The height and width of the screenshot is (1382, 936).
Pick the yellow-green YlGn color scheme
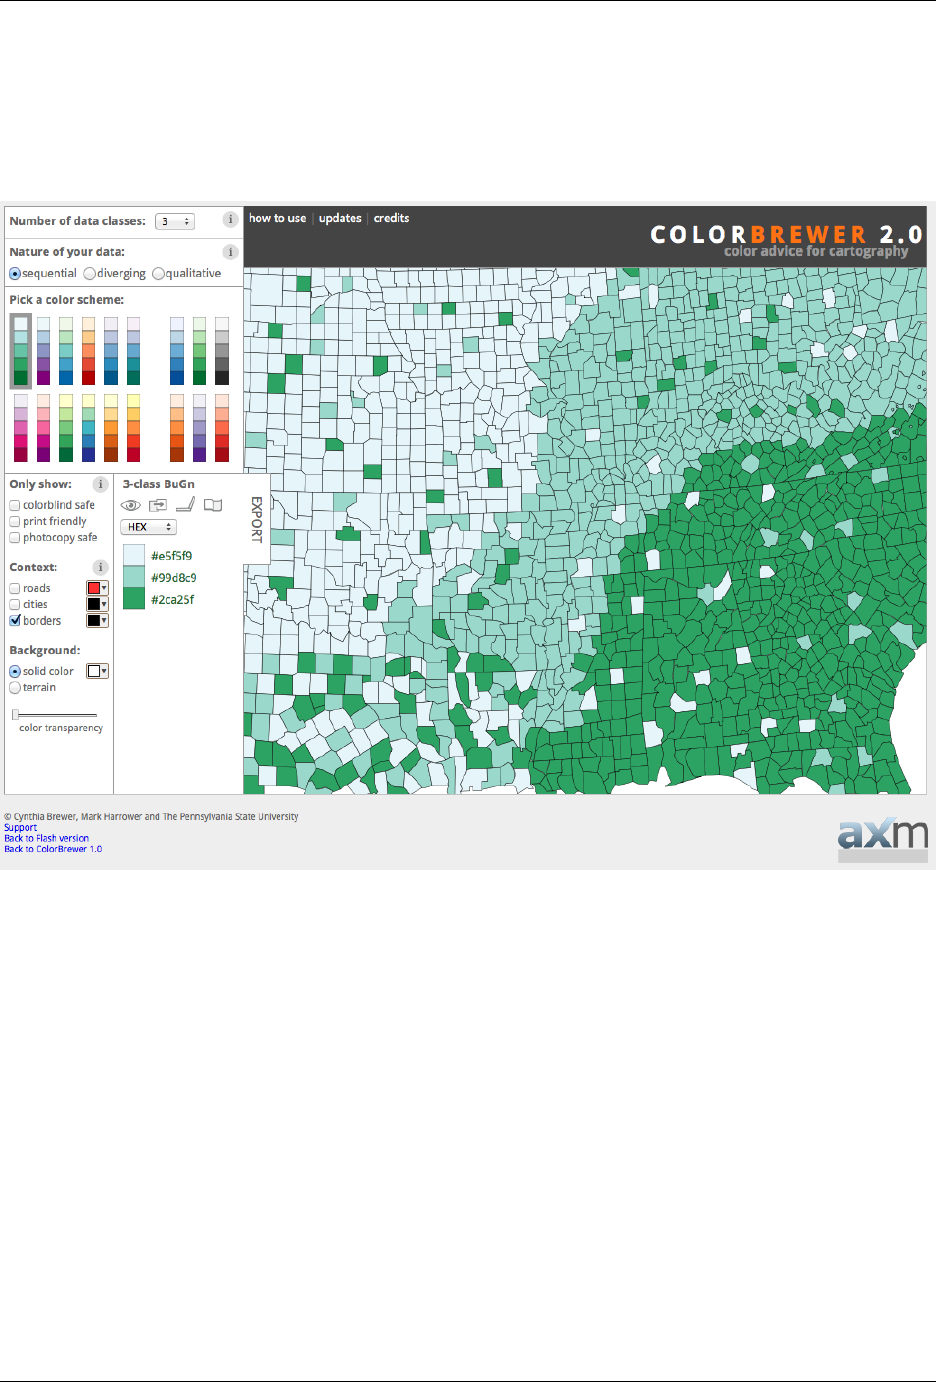tap(66, 428)
